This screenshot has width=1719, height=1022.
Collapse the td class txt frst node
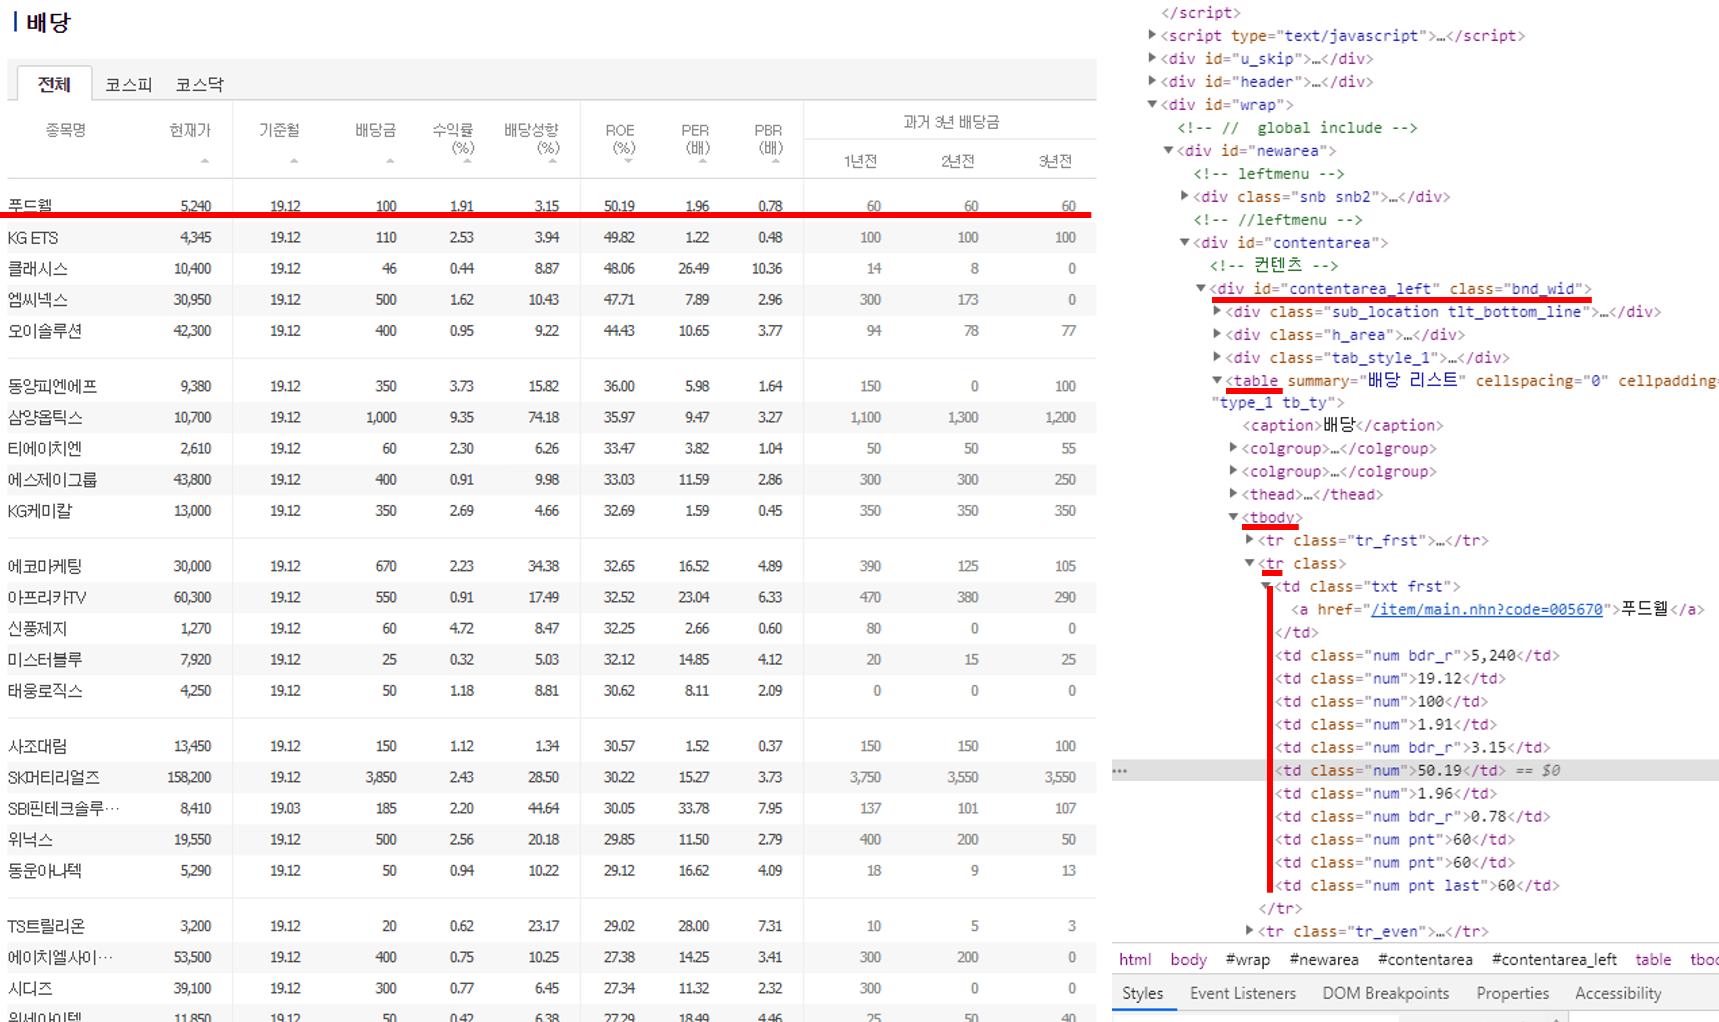(1266, 586)
